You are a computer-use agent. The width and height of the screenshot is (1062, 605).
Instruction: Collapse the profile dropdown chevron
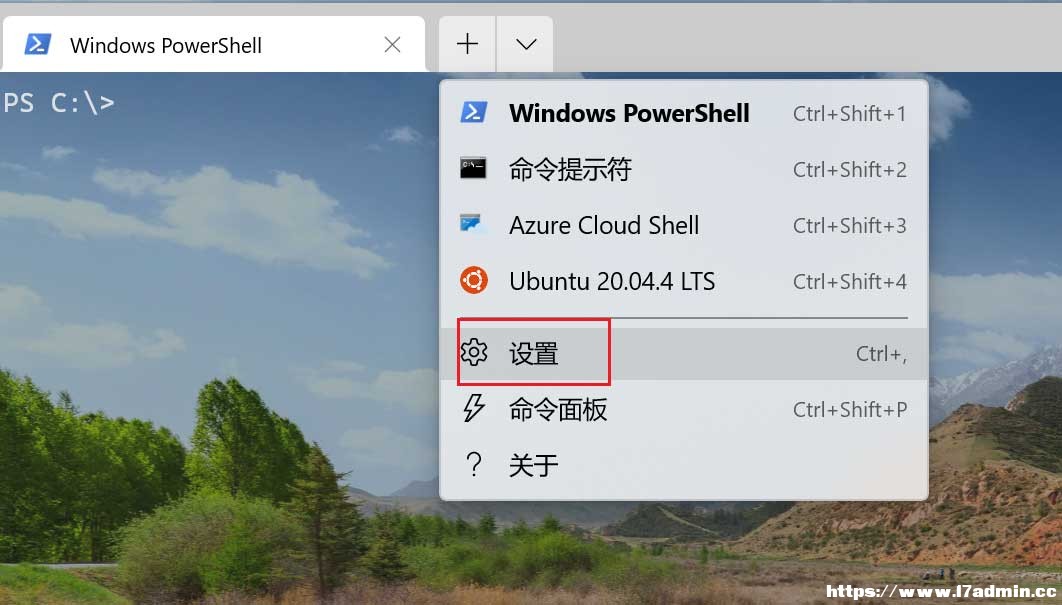[x=526, y=45]
